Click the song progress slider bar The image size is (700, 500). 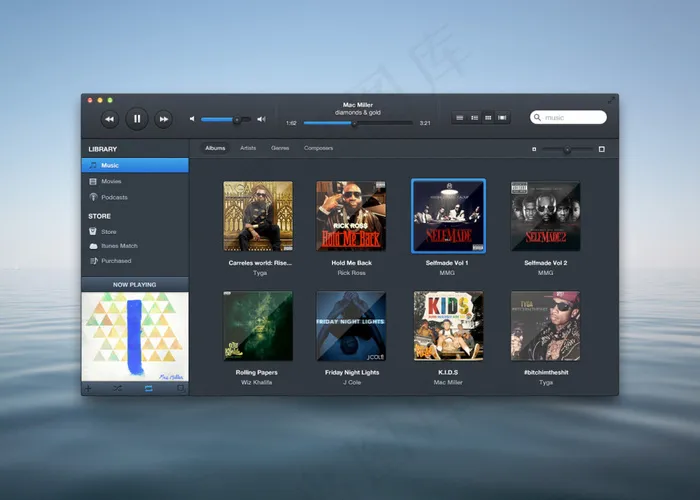[x=358, y=123]
